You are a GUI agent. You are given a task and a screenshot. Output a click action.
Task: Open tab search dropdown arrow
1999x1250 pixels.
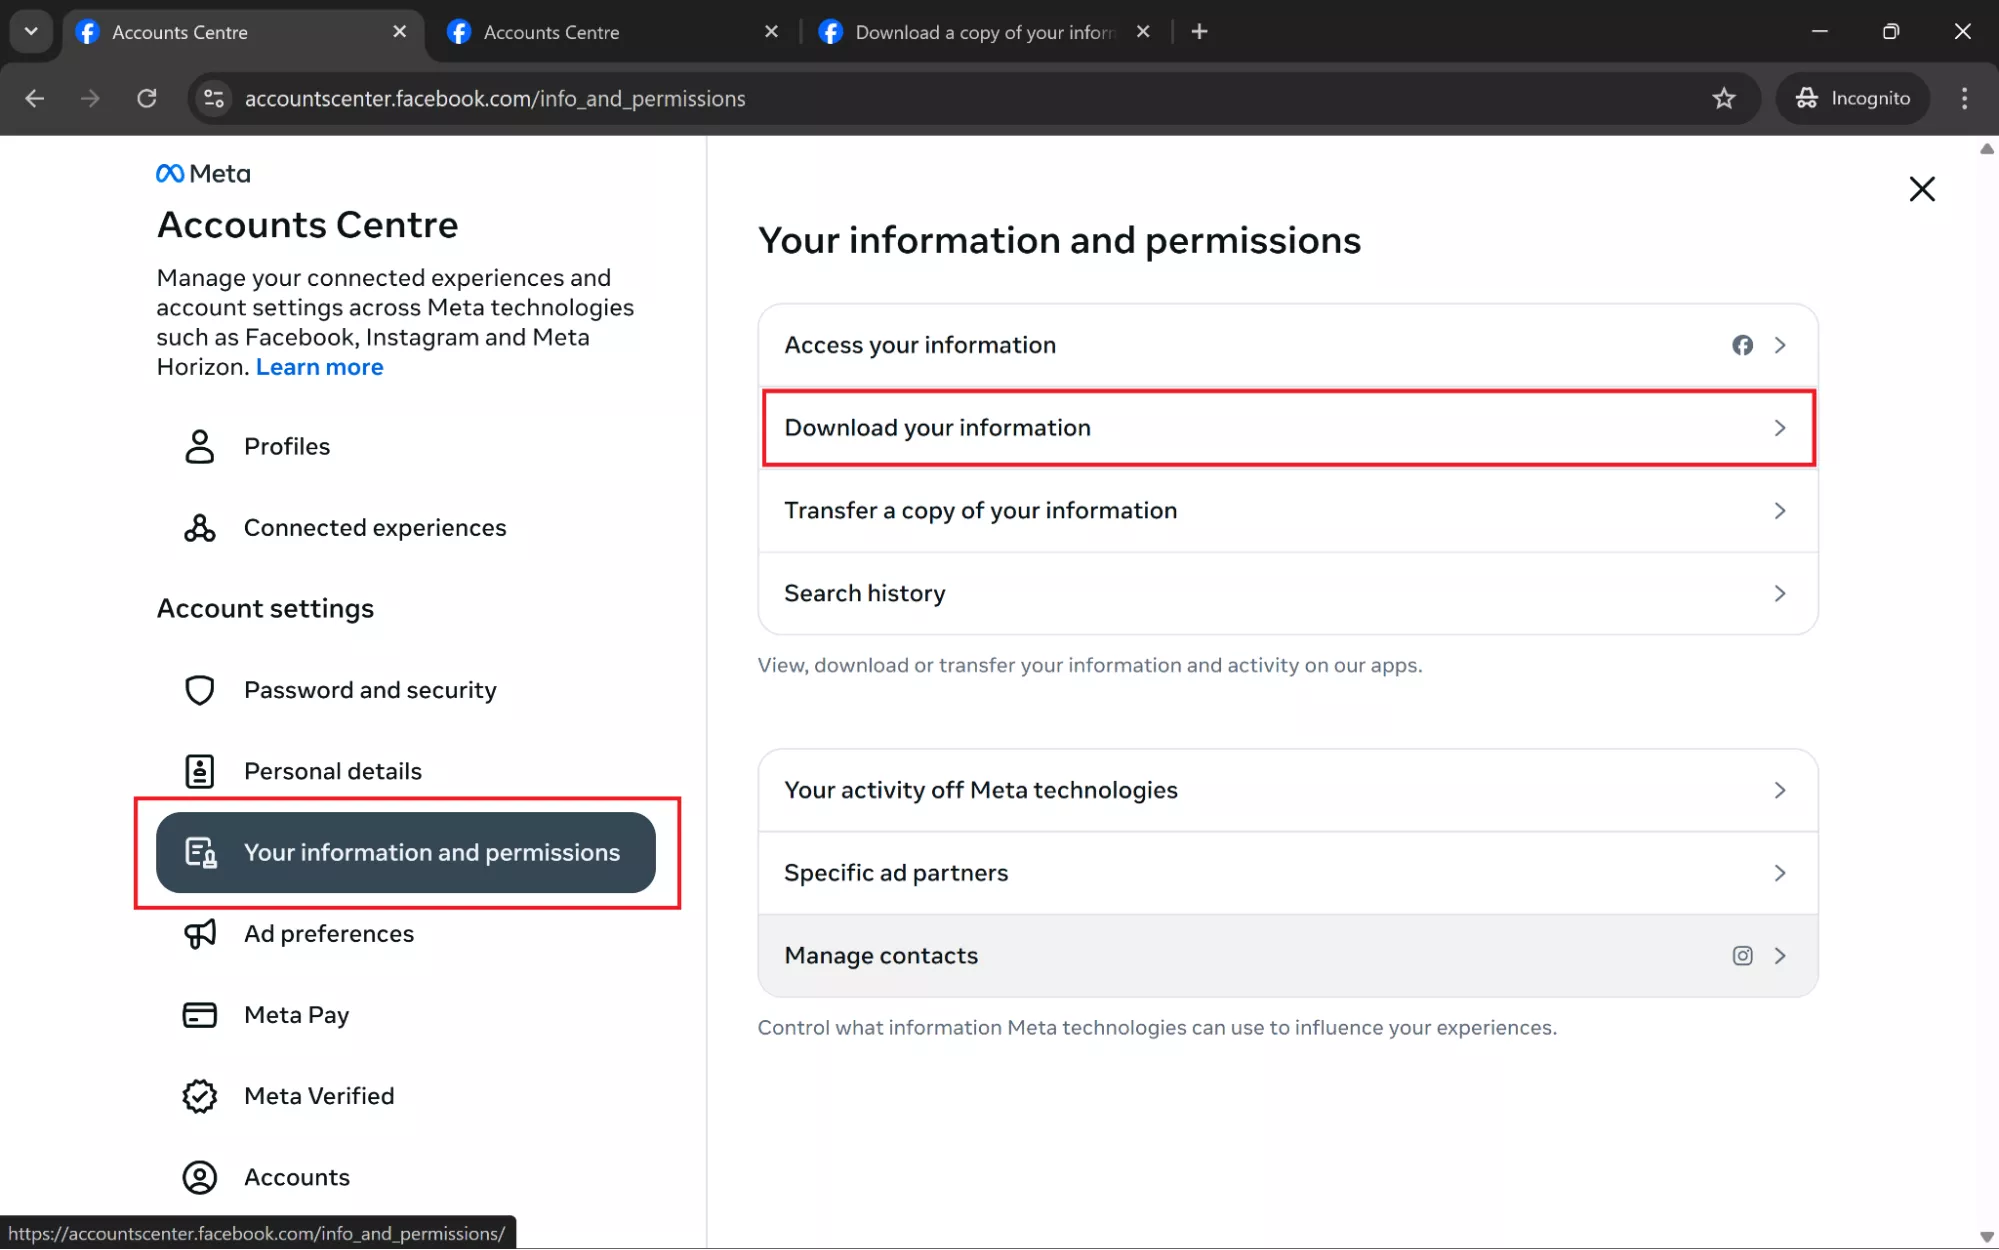pos(31,31)
